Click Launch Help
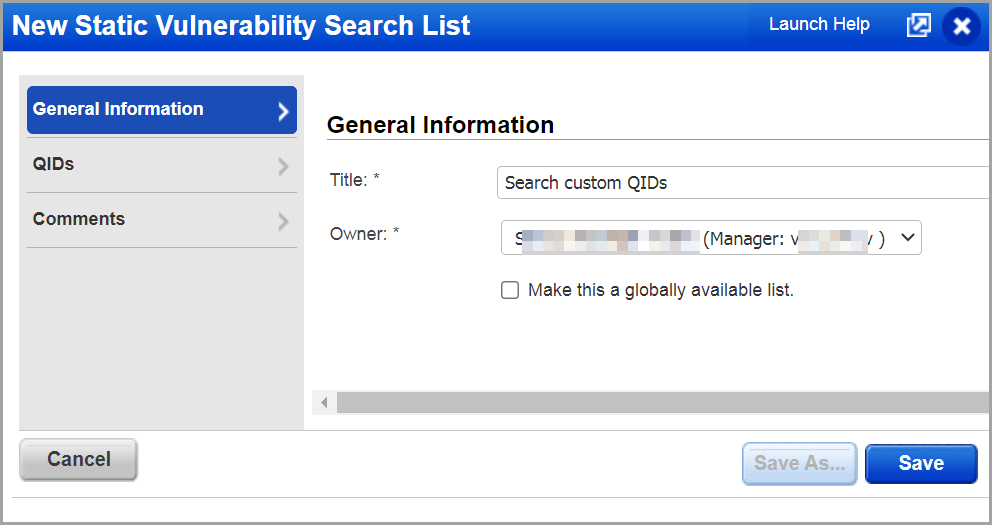Image resolution: width=992 pixels, height=525 pixels. tap(819, 25)
